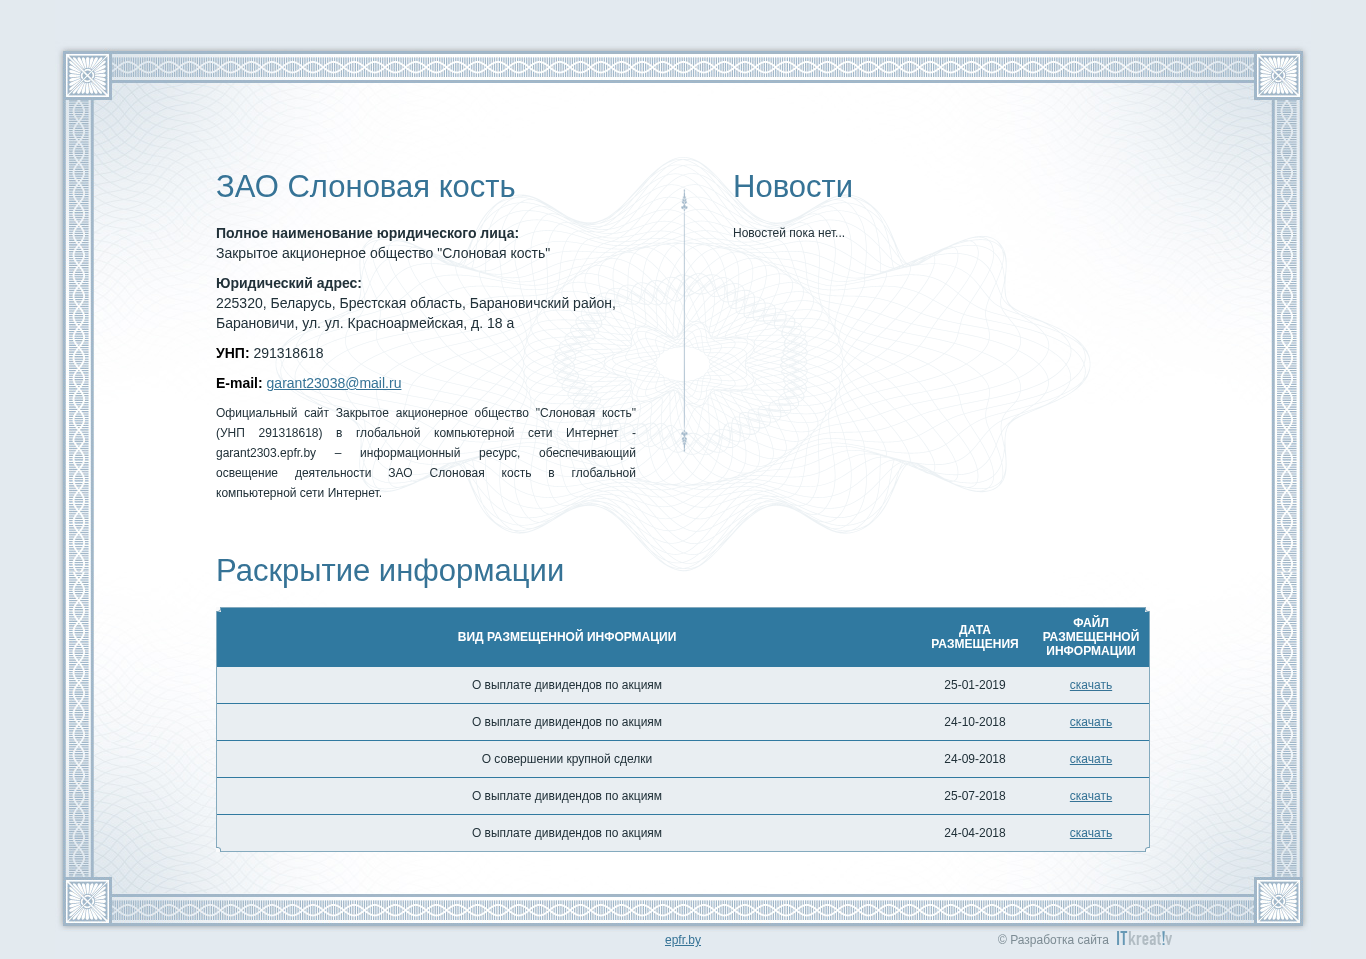Download the 25-01-2019 dividend file
The width and height of the screenshot is (1366, 959).
tap(1090, 685)
